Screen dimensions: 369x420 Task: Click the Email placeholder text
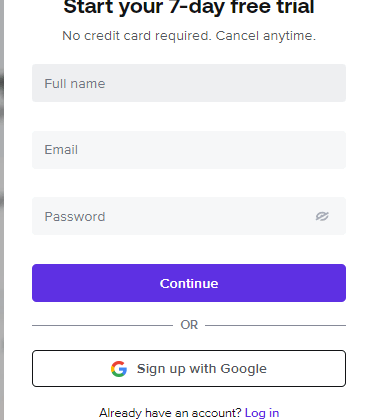[61, 150]
